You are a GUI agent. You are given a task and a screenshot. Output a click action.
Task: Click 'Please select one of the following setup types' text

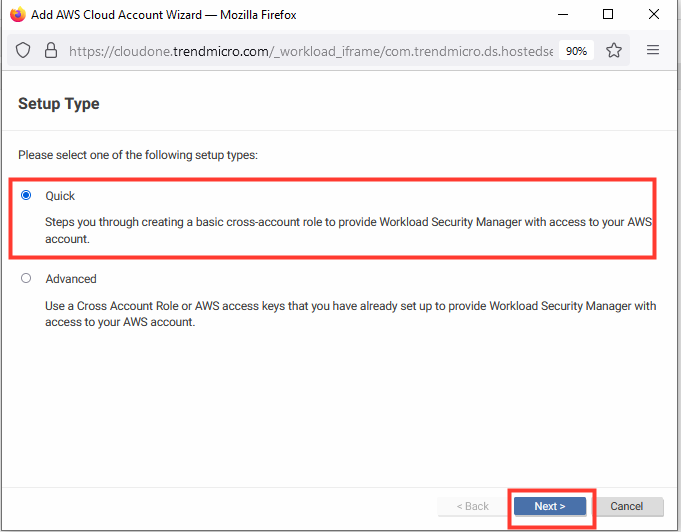click(138, 155)
